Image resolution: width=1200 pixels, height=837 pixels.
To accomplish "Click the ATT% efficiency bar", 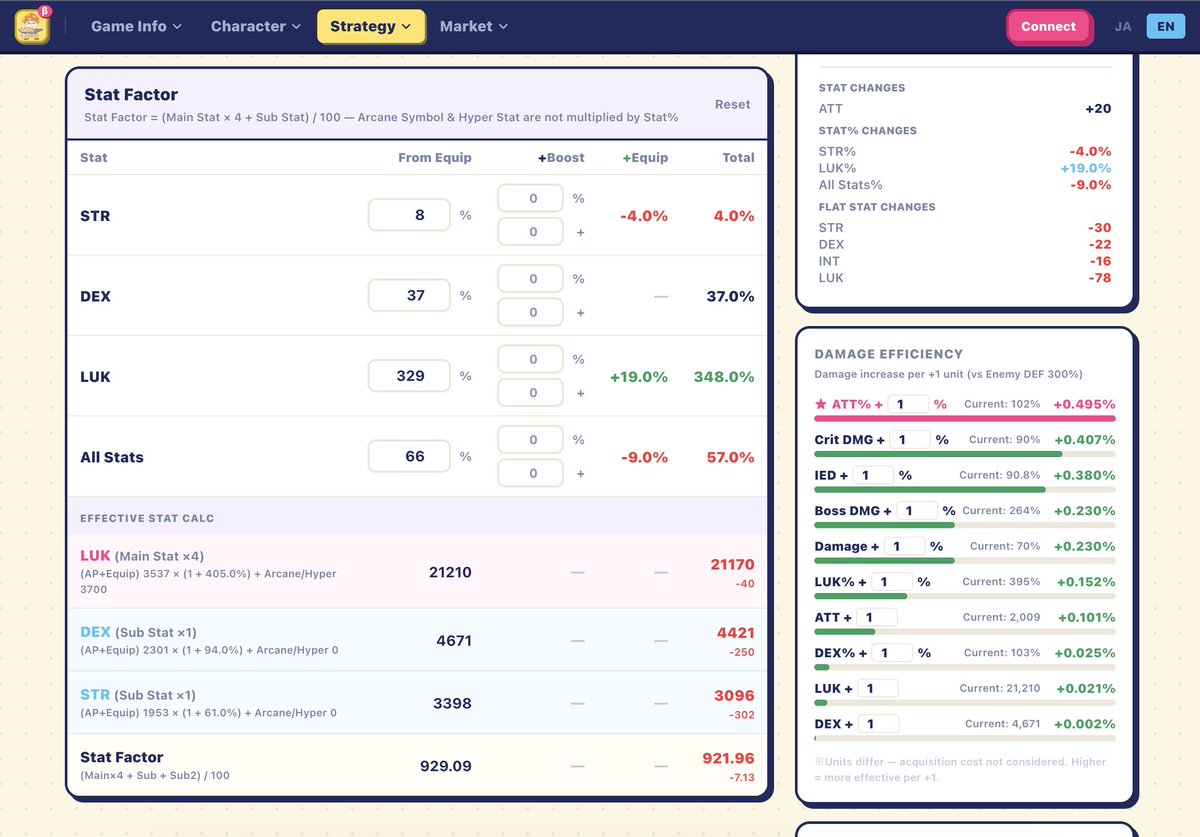I will (965, 419).
